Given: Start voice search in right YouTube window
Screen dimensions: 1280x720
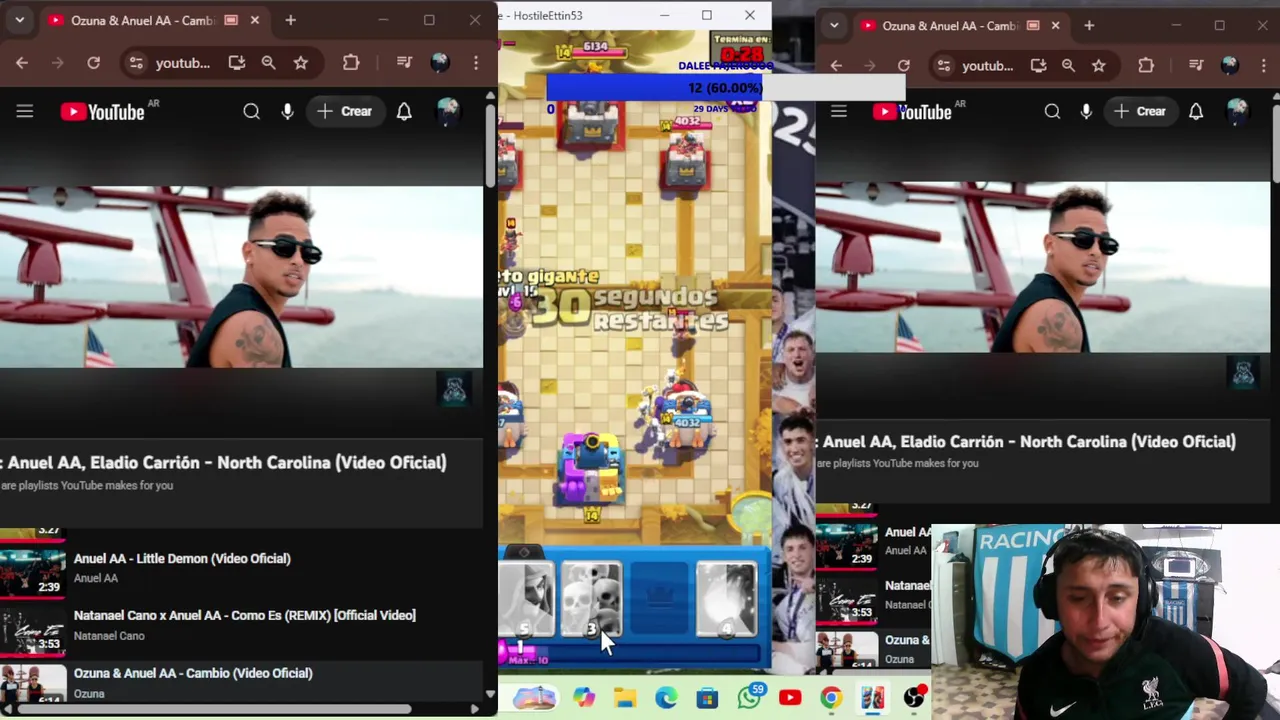Looking at the screenshot, I should (1086, 112).
